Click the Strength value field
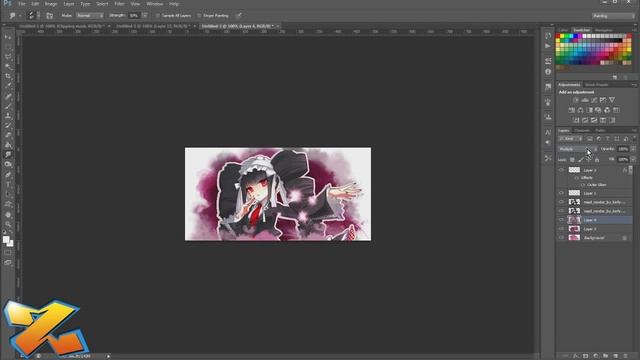 [x=134, y=16]
